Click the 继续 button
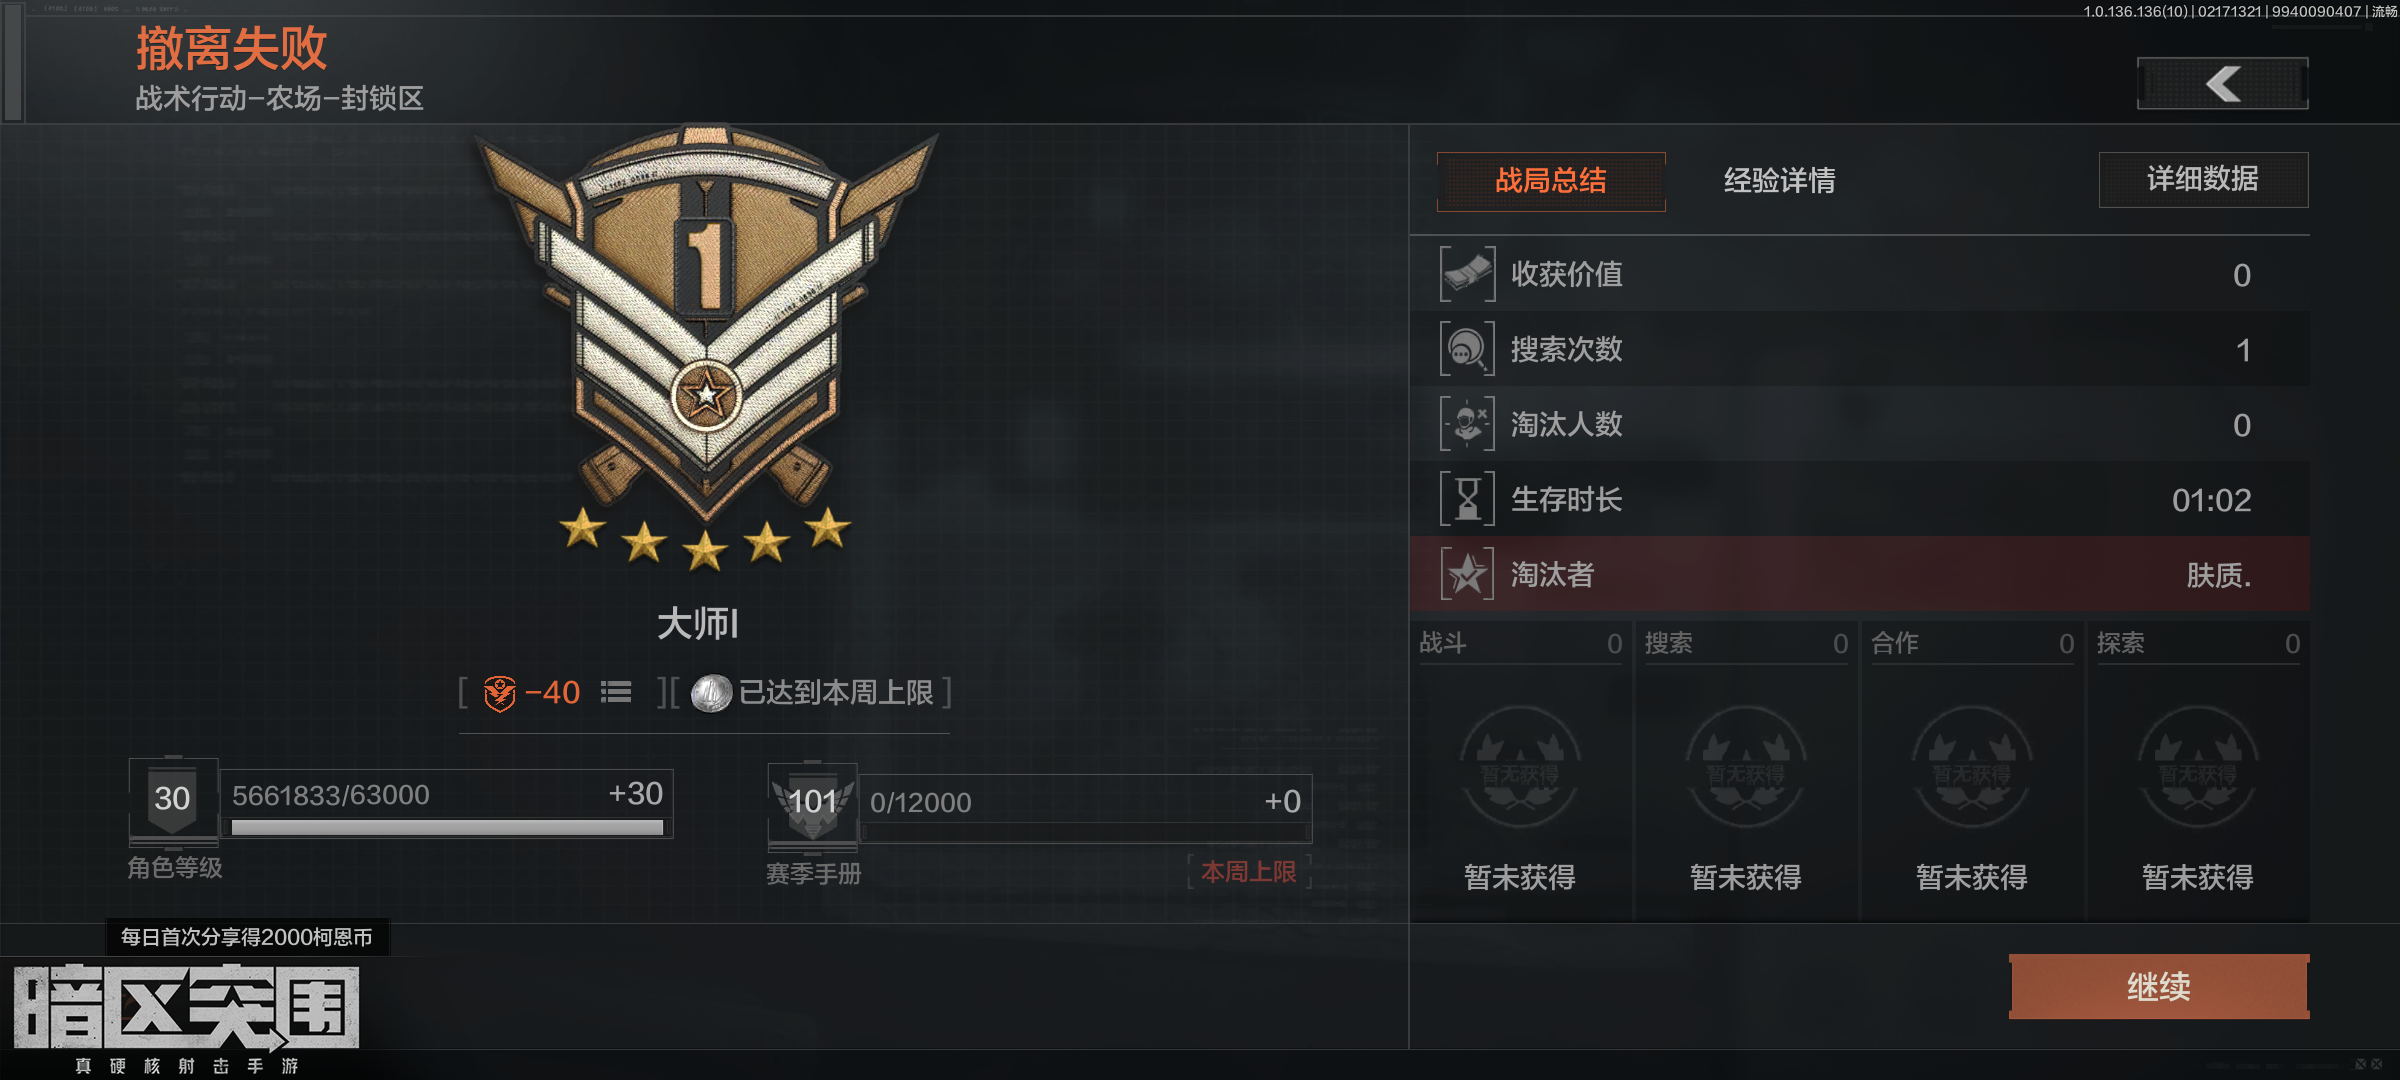 (2159, 987)
